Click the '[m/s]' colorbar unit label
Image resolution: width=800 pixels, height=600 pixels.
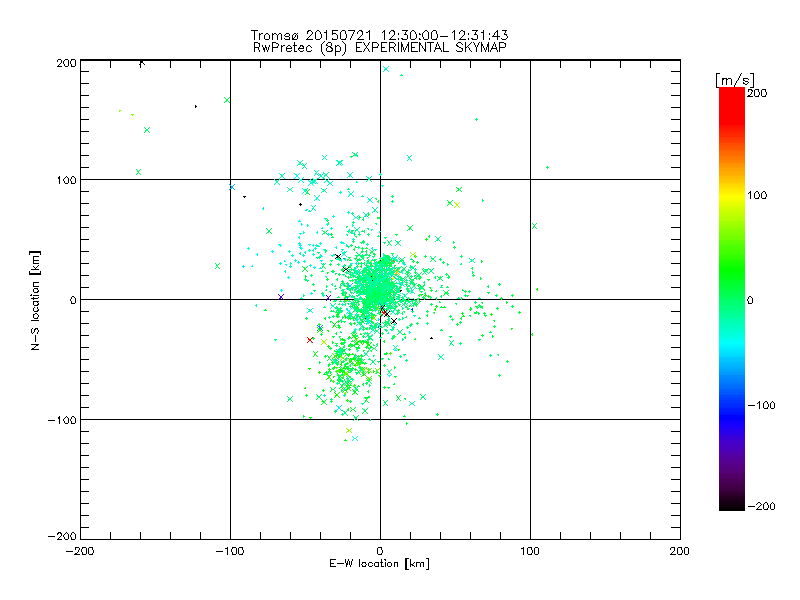pos(734,80)
